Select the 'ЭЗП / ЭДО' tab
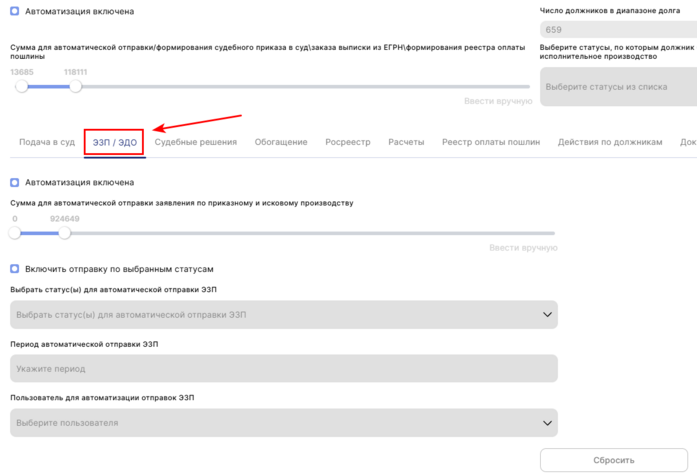697x475 pixels. pyautogui.click(x=115, y=142)
